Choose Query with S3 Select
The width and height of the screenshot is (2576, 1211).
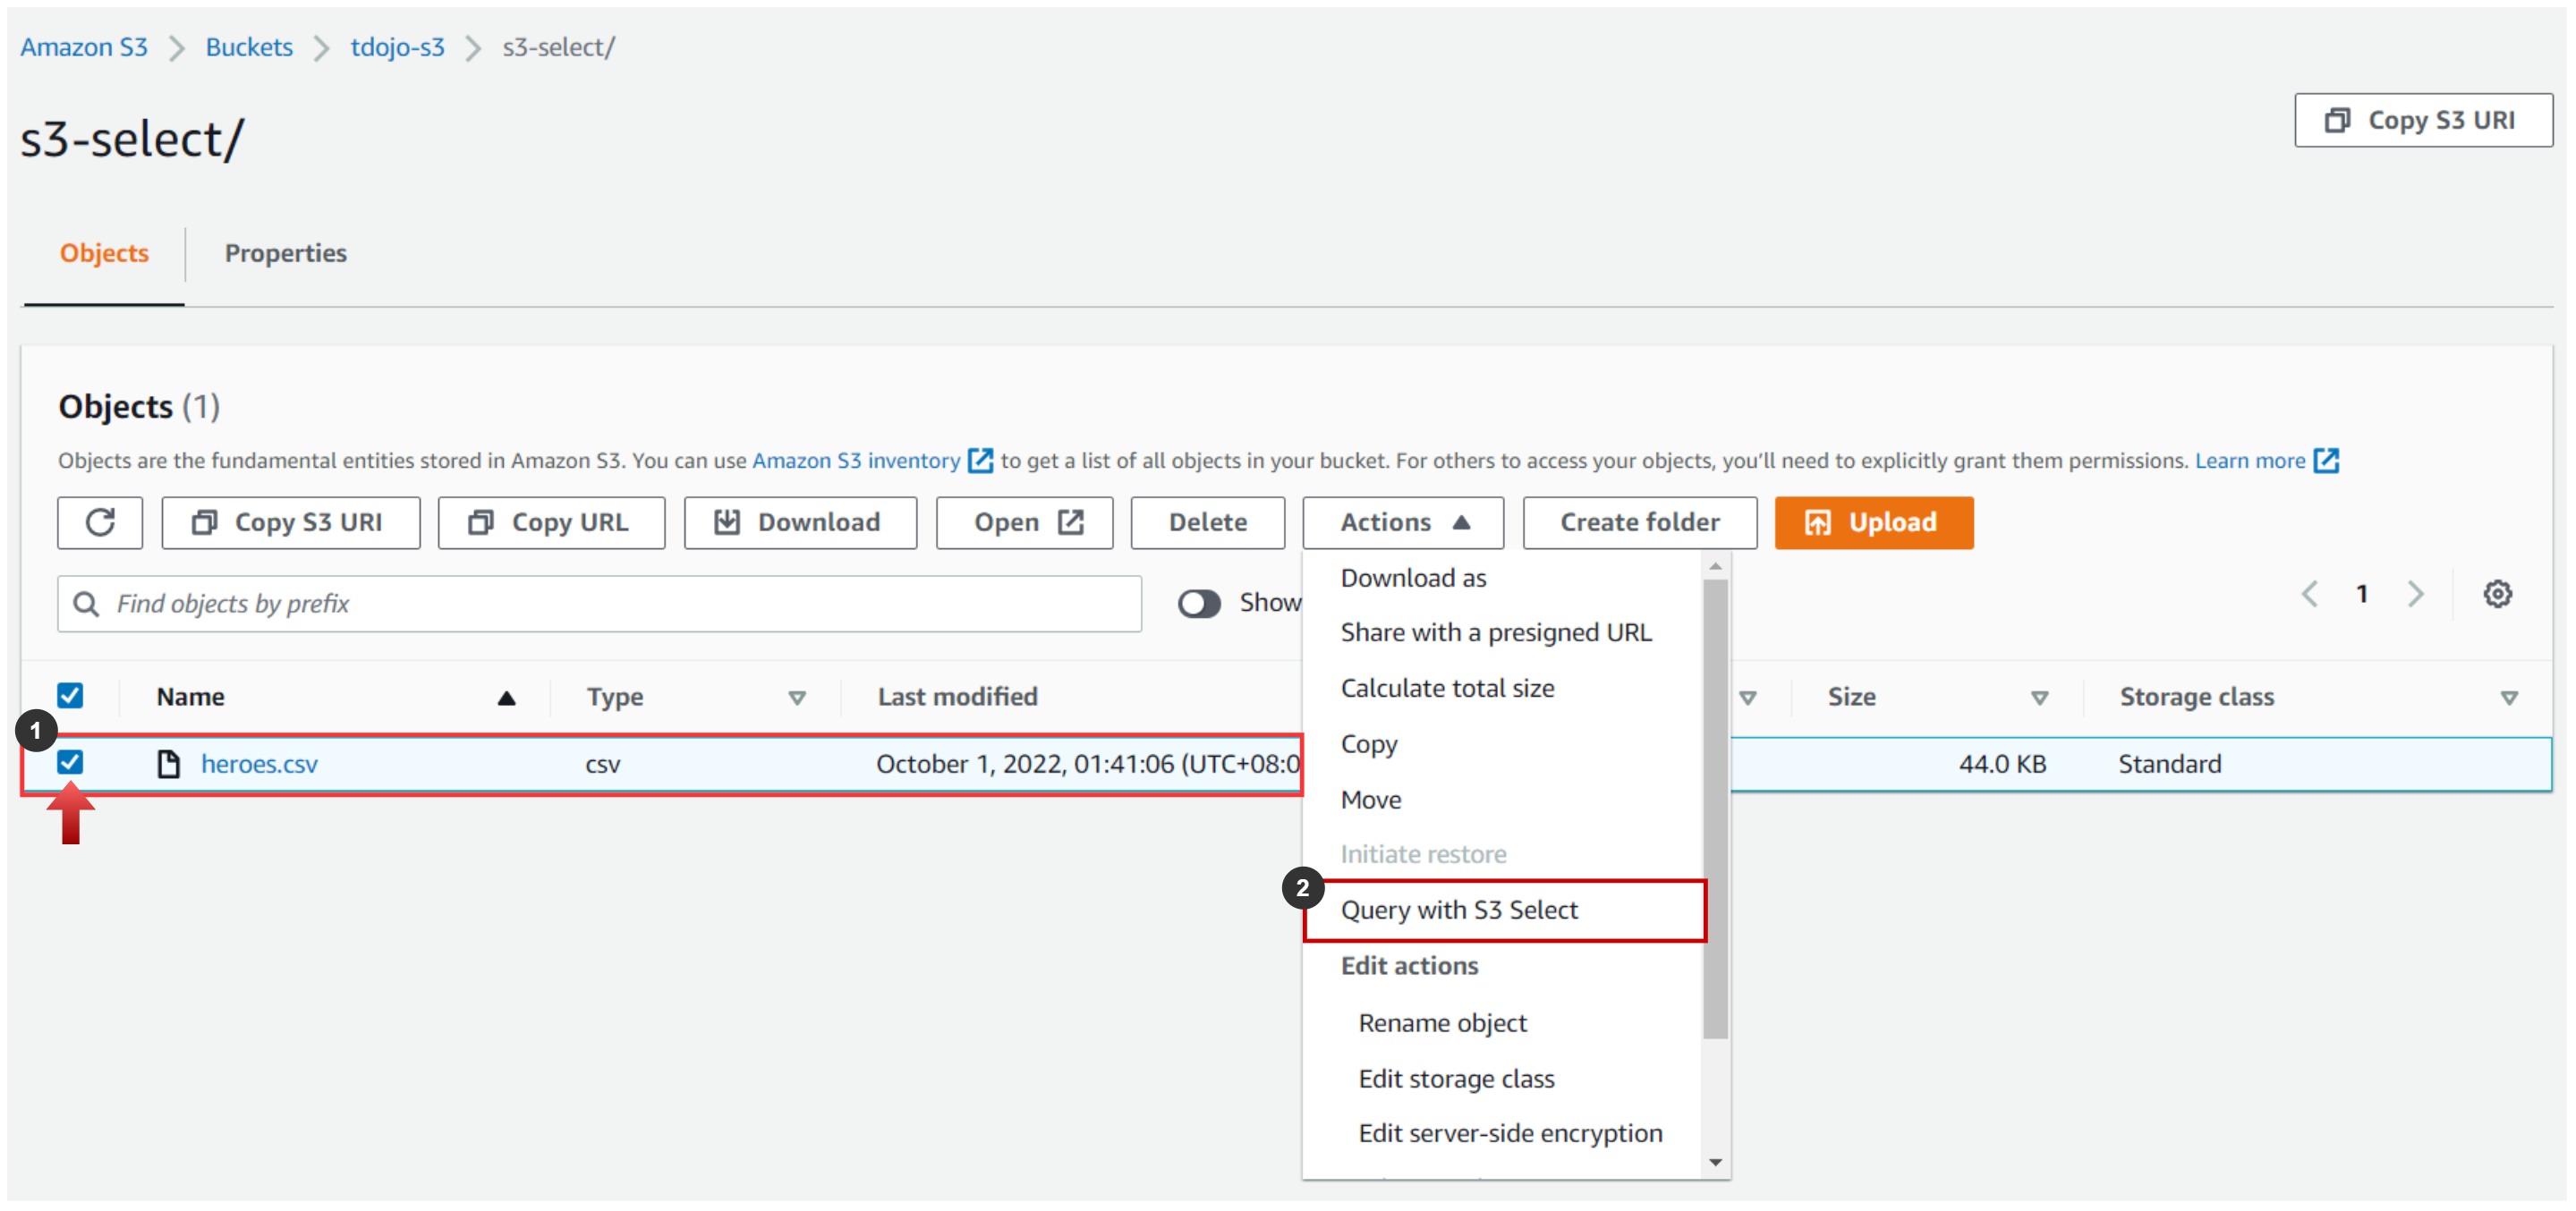[x=1459, y=910]
